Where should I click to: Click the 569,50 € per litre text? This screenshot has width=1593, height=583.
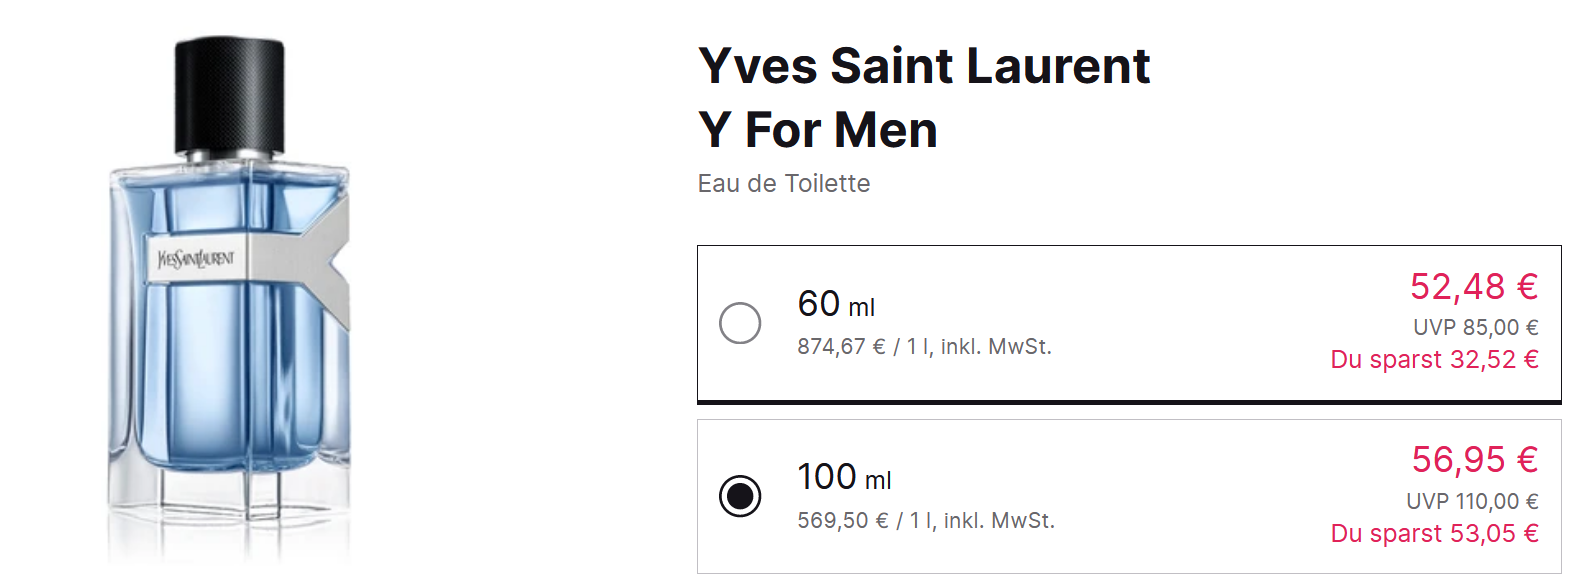pos(926,521)
